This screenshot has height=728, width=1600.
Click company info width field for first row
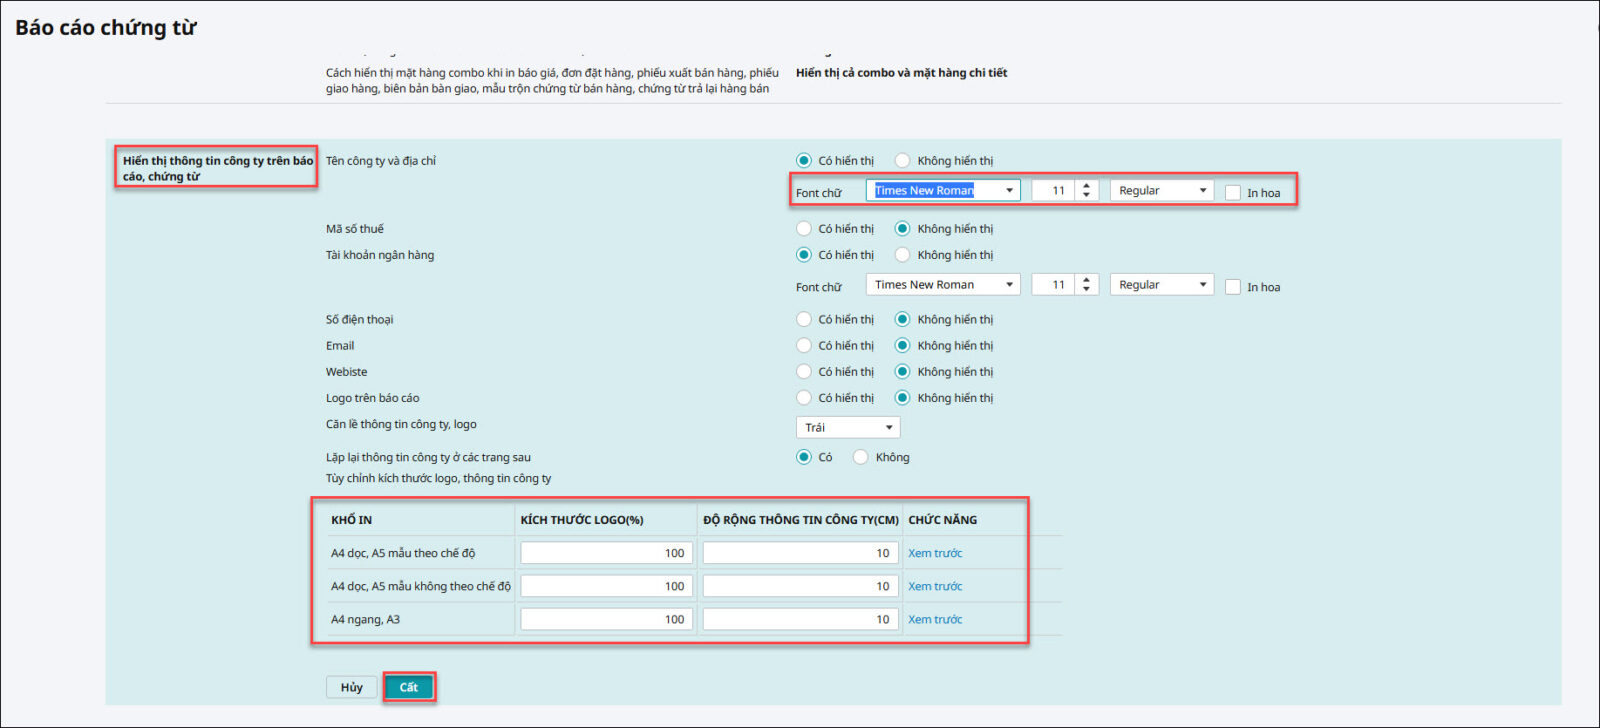[x=799, y=553]
